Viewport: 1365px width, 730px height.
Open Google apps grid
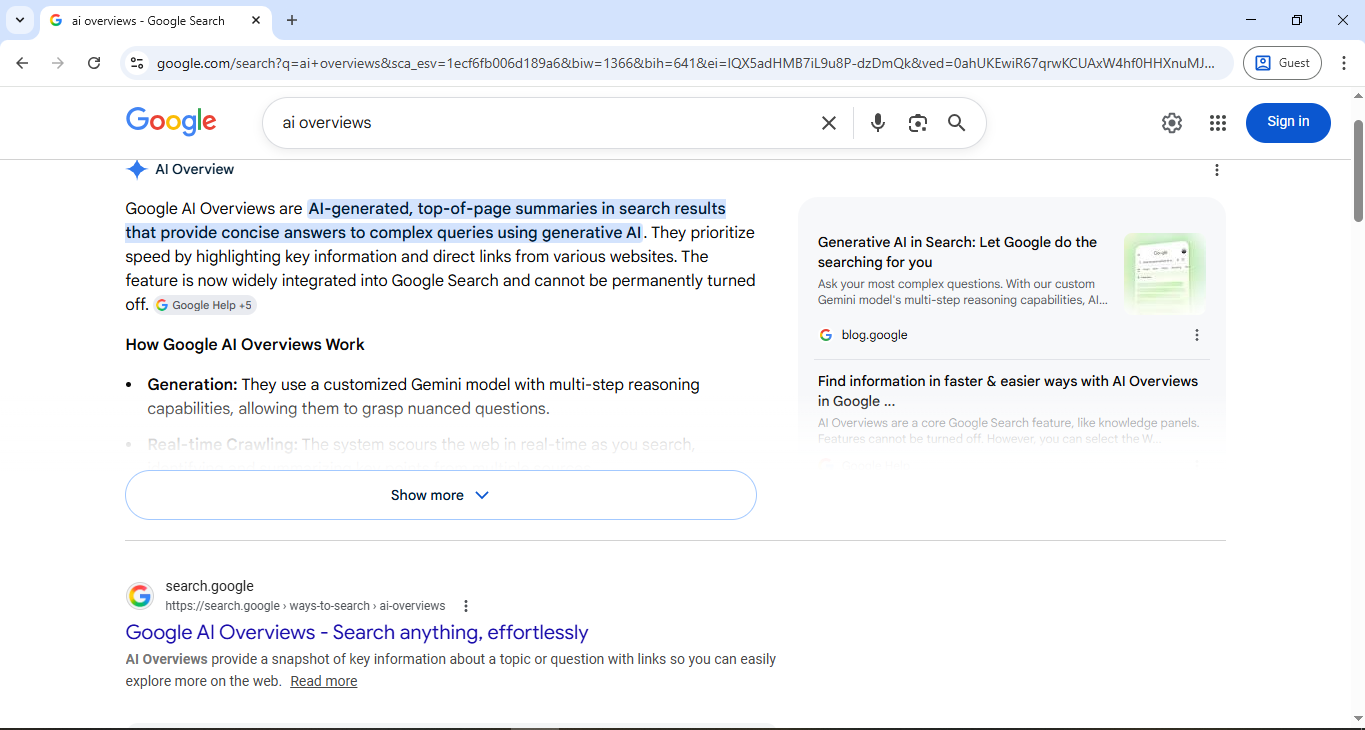[x=1217, y=123]
